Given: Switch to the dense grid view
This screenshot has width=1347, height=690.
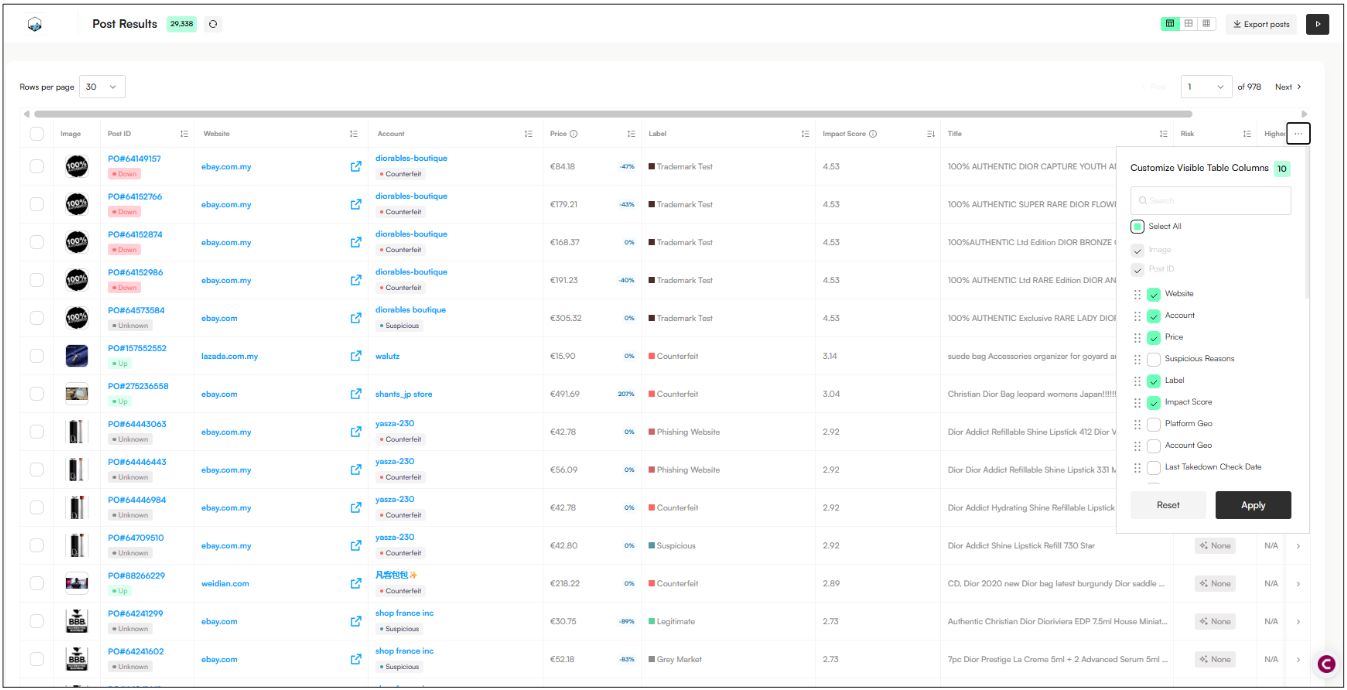Looking at the screenshot, I should pyautogui.click(x=1206, y=24).
